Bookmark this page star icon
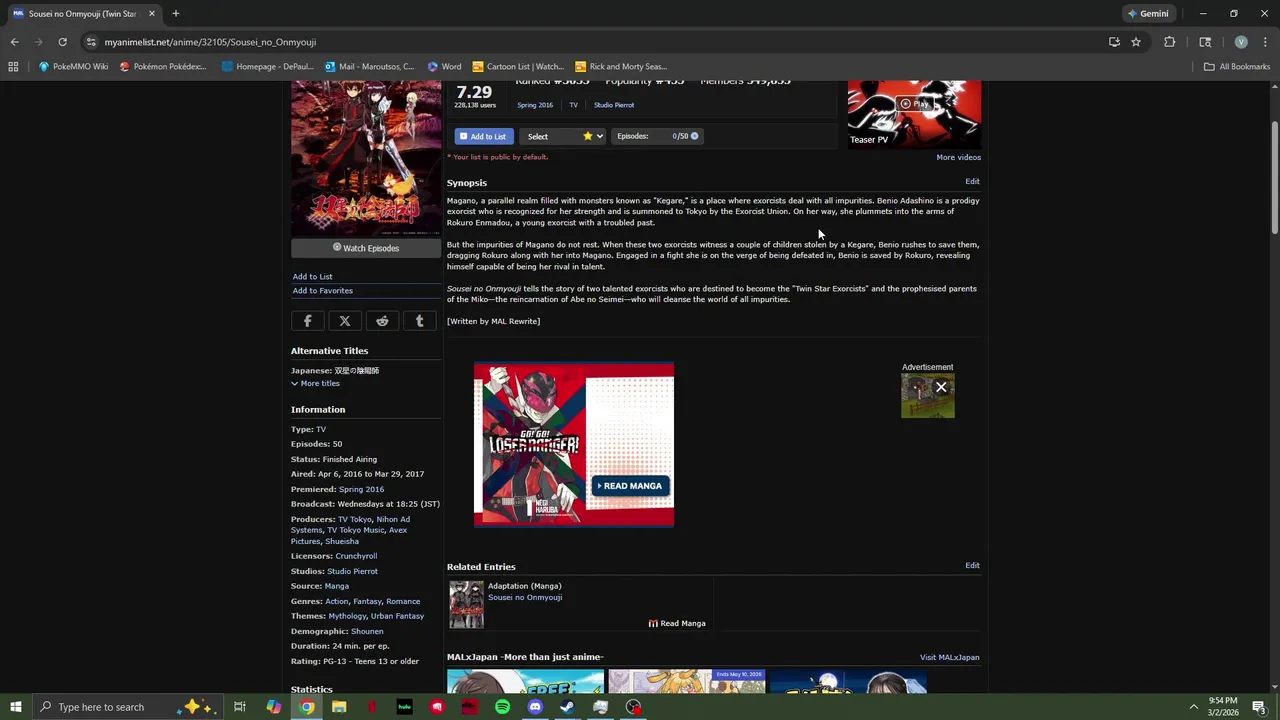This screenshot has height=720, width=1280. tap(1136, 42)
